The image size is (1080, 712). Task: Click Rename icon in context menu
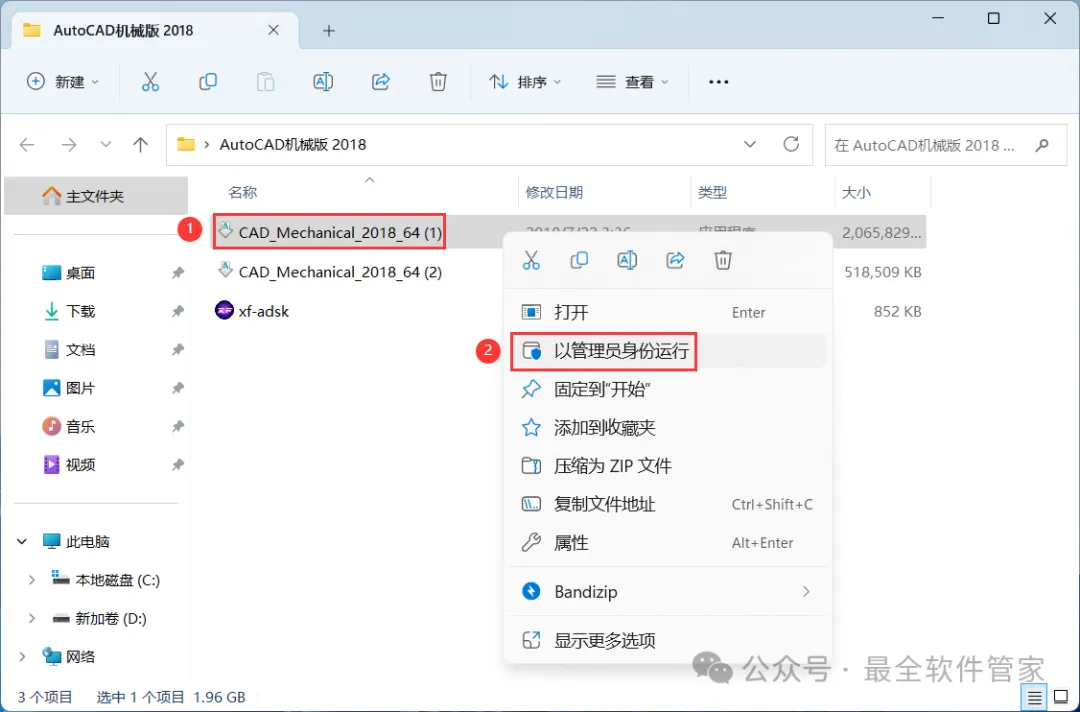pos(627,260)
